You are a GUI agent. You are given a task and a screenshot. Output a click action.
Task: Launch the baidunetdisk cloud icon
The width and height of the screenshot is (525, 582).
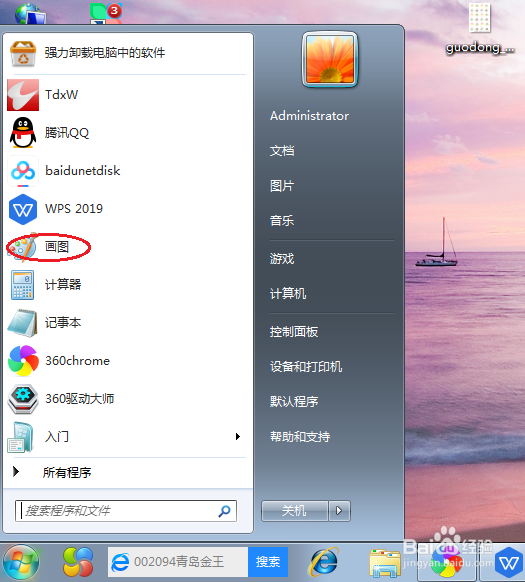click(x=23, y=171)
